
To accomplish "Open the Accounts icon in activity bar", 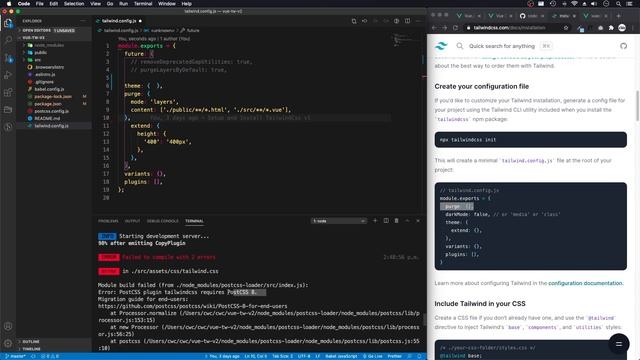I will pyautogui.click(x=8, y=326).
